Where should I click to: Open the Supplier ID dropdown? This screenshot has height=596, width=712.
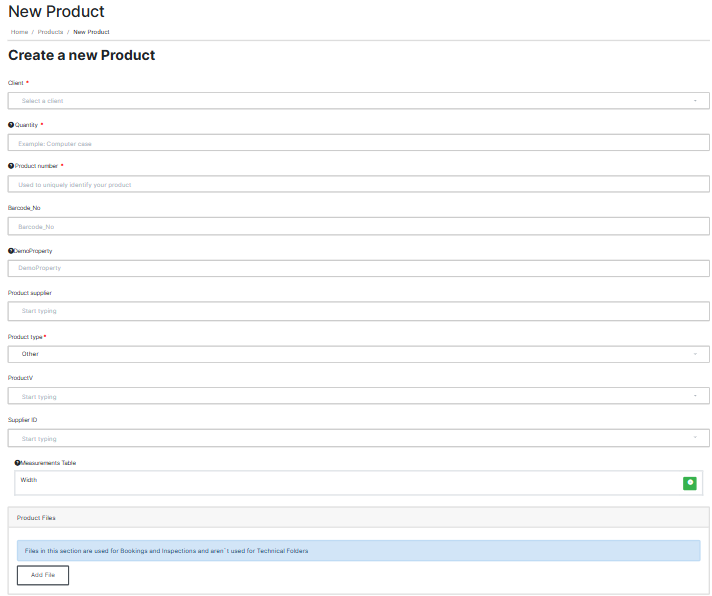click(x=358, y=438)
